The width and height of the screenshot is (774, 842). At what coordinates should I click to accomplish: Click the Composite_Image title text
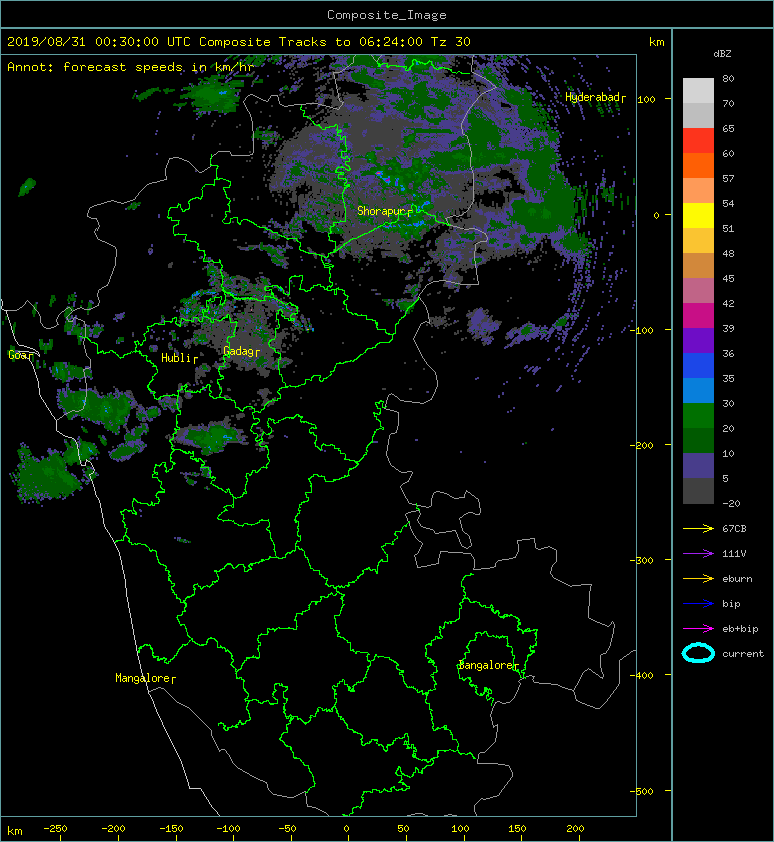coord(387,15)
